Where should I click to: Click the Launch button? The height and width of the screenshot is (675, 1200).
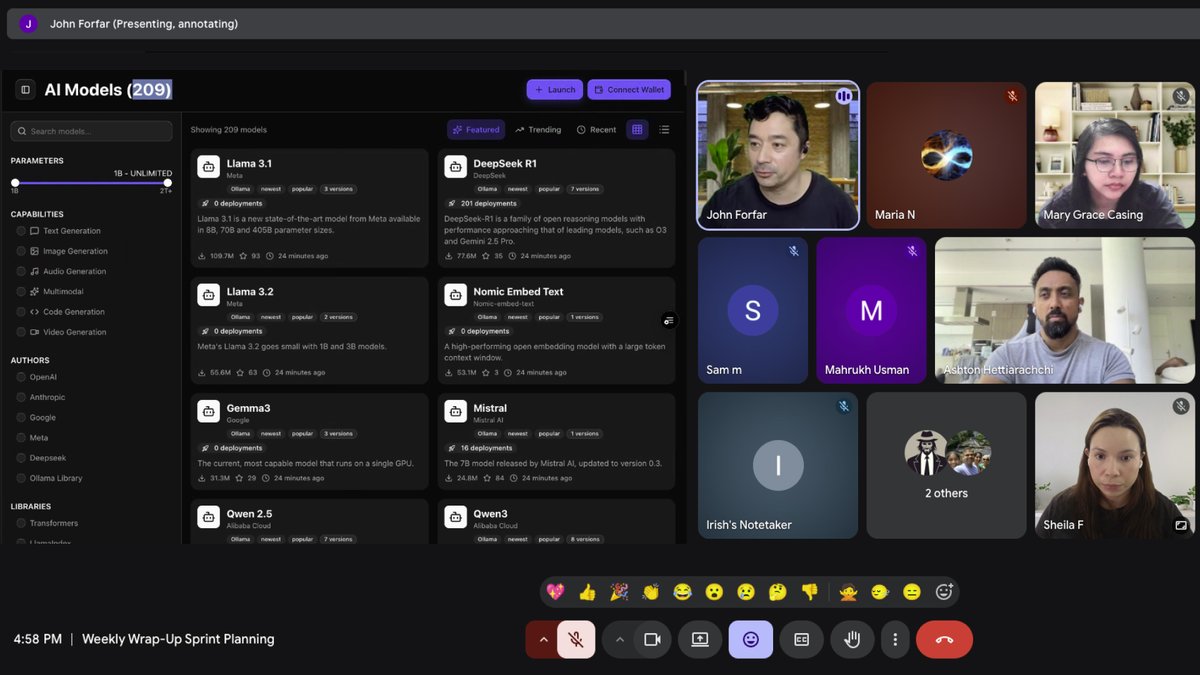(x=555, y=89)
